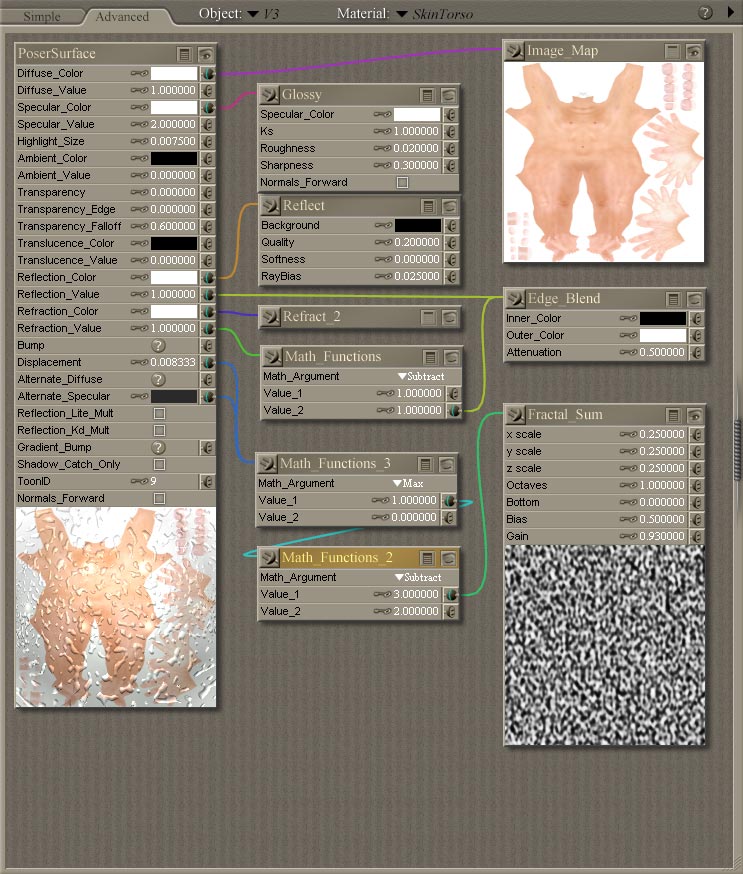Open the Reflect Background color swatch

[x=417, y=226]
